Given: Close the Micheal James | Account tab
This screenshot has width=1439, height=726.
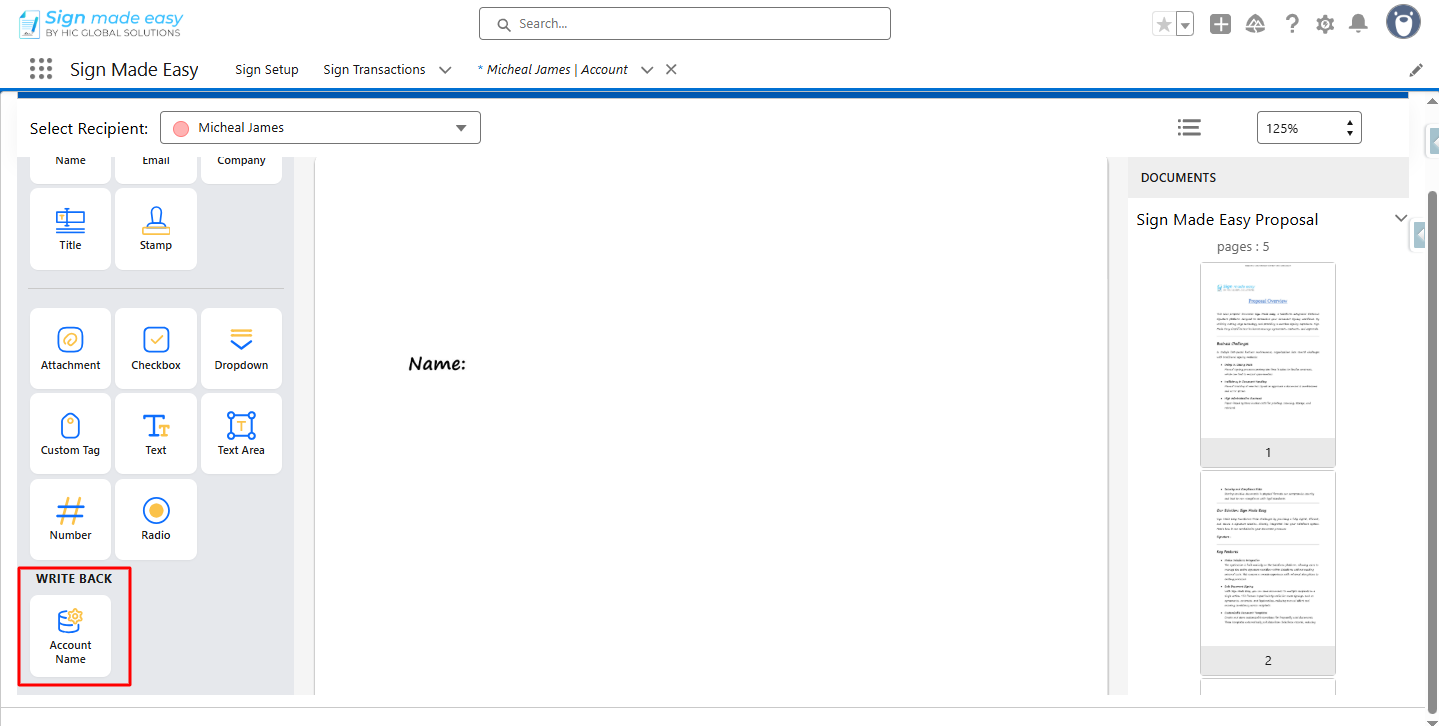Looking at the screenshot, I should click(671, 69).
